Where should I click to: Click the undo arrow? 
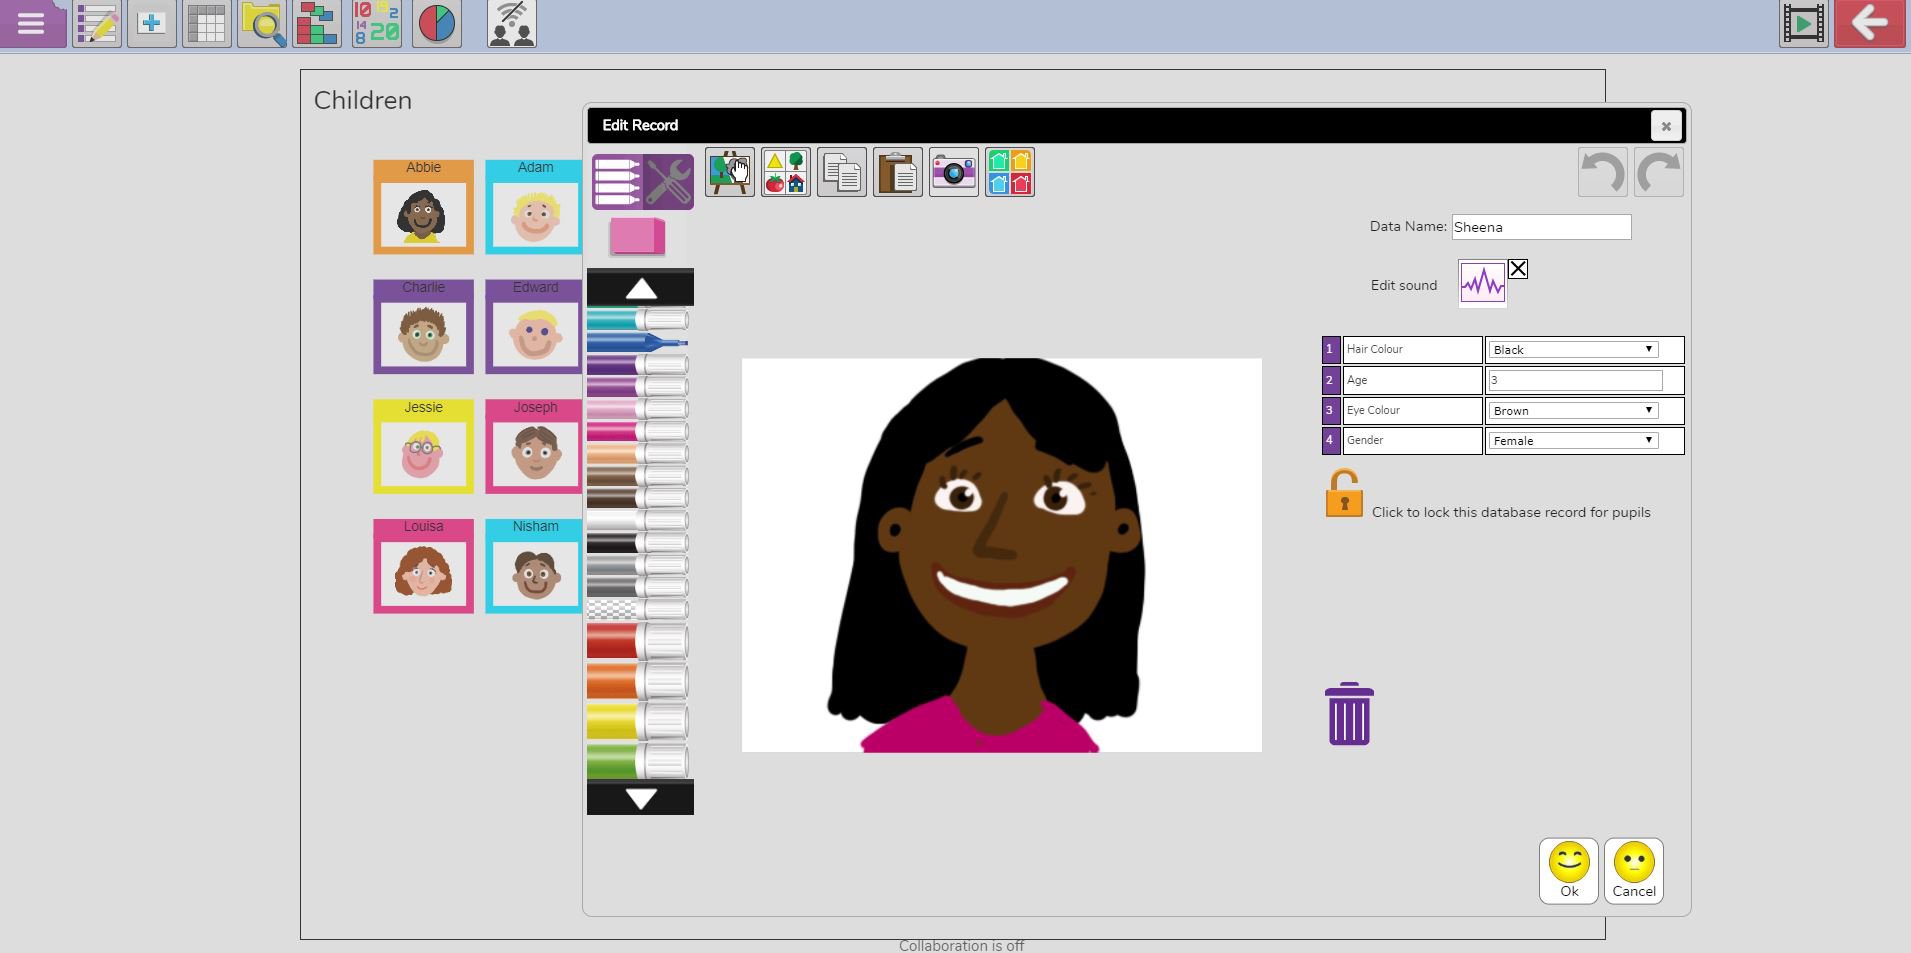pyautogui.click(x=1602, y=173)
